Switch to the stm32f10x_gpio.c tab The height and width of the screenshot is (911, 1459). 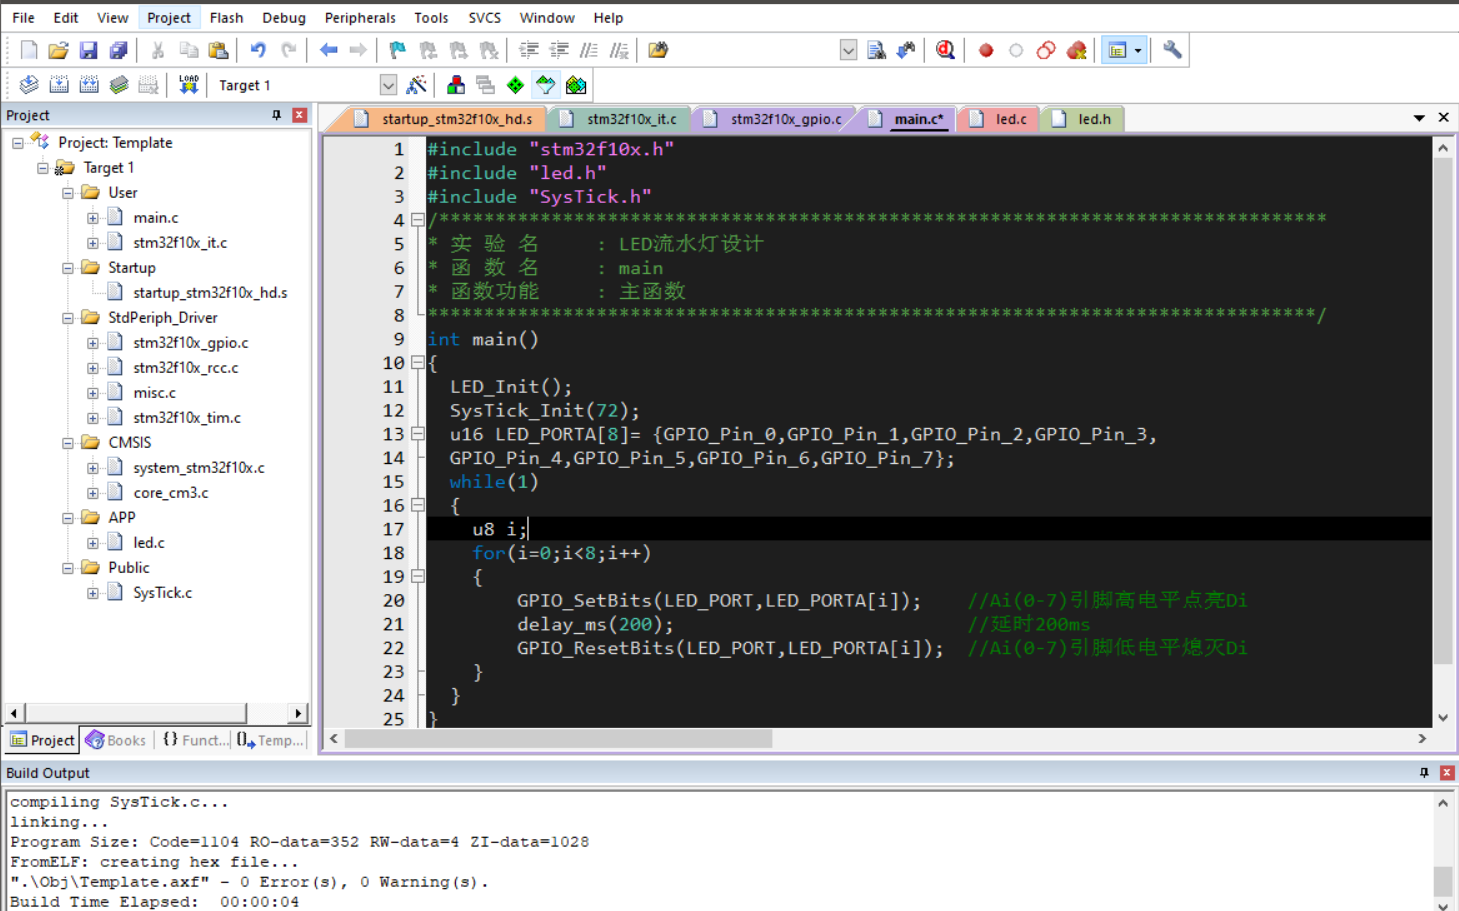(x=776, y=119)
